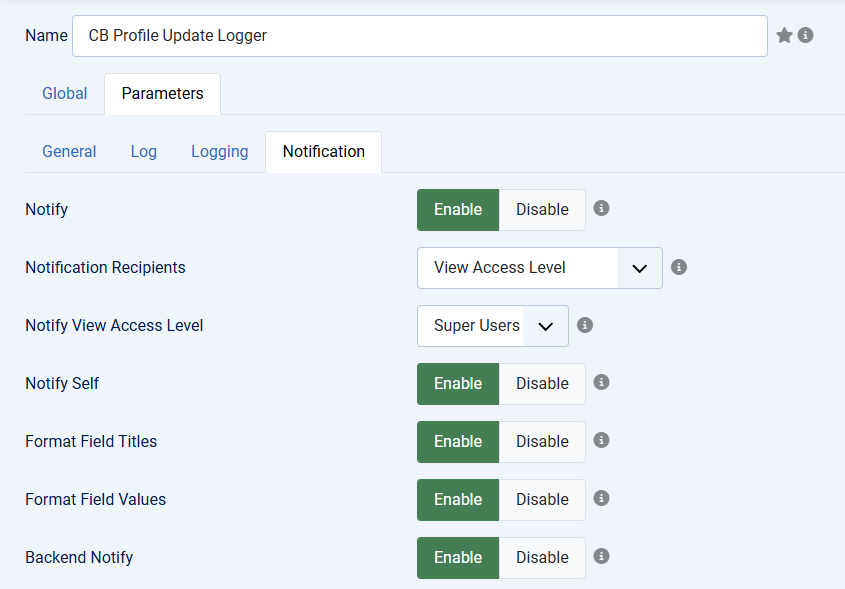Click info icon for Format Field Values
Viewport: 845px width, 589px height.
tap(601, 498)
